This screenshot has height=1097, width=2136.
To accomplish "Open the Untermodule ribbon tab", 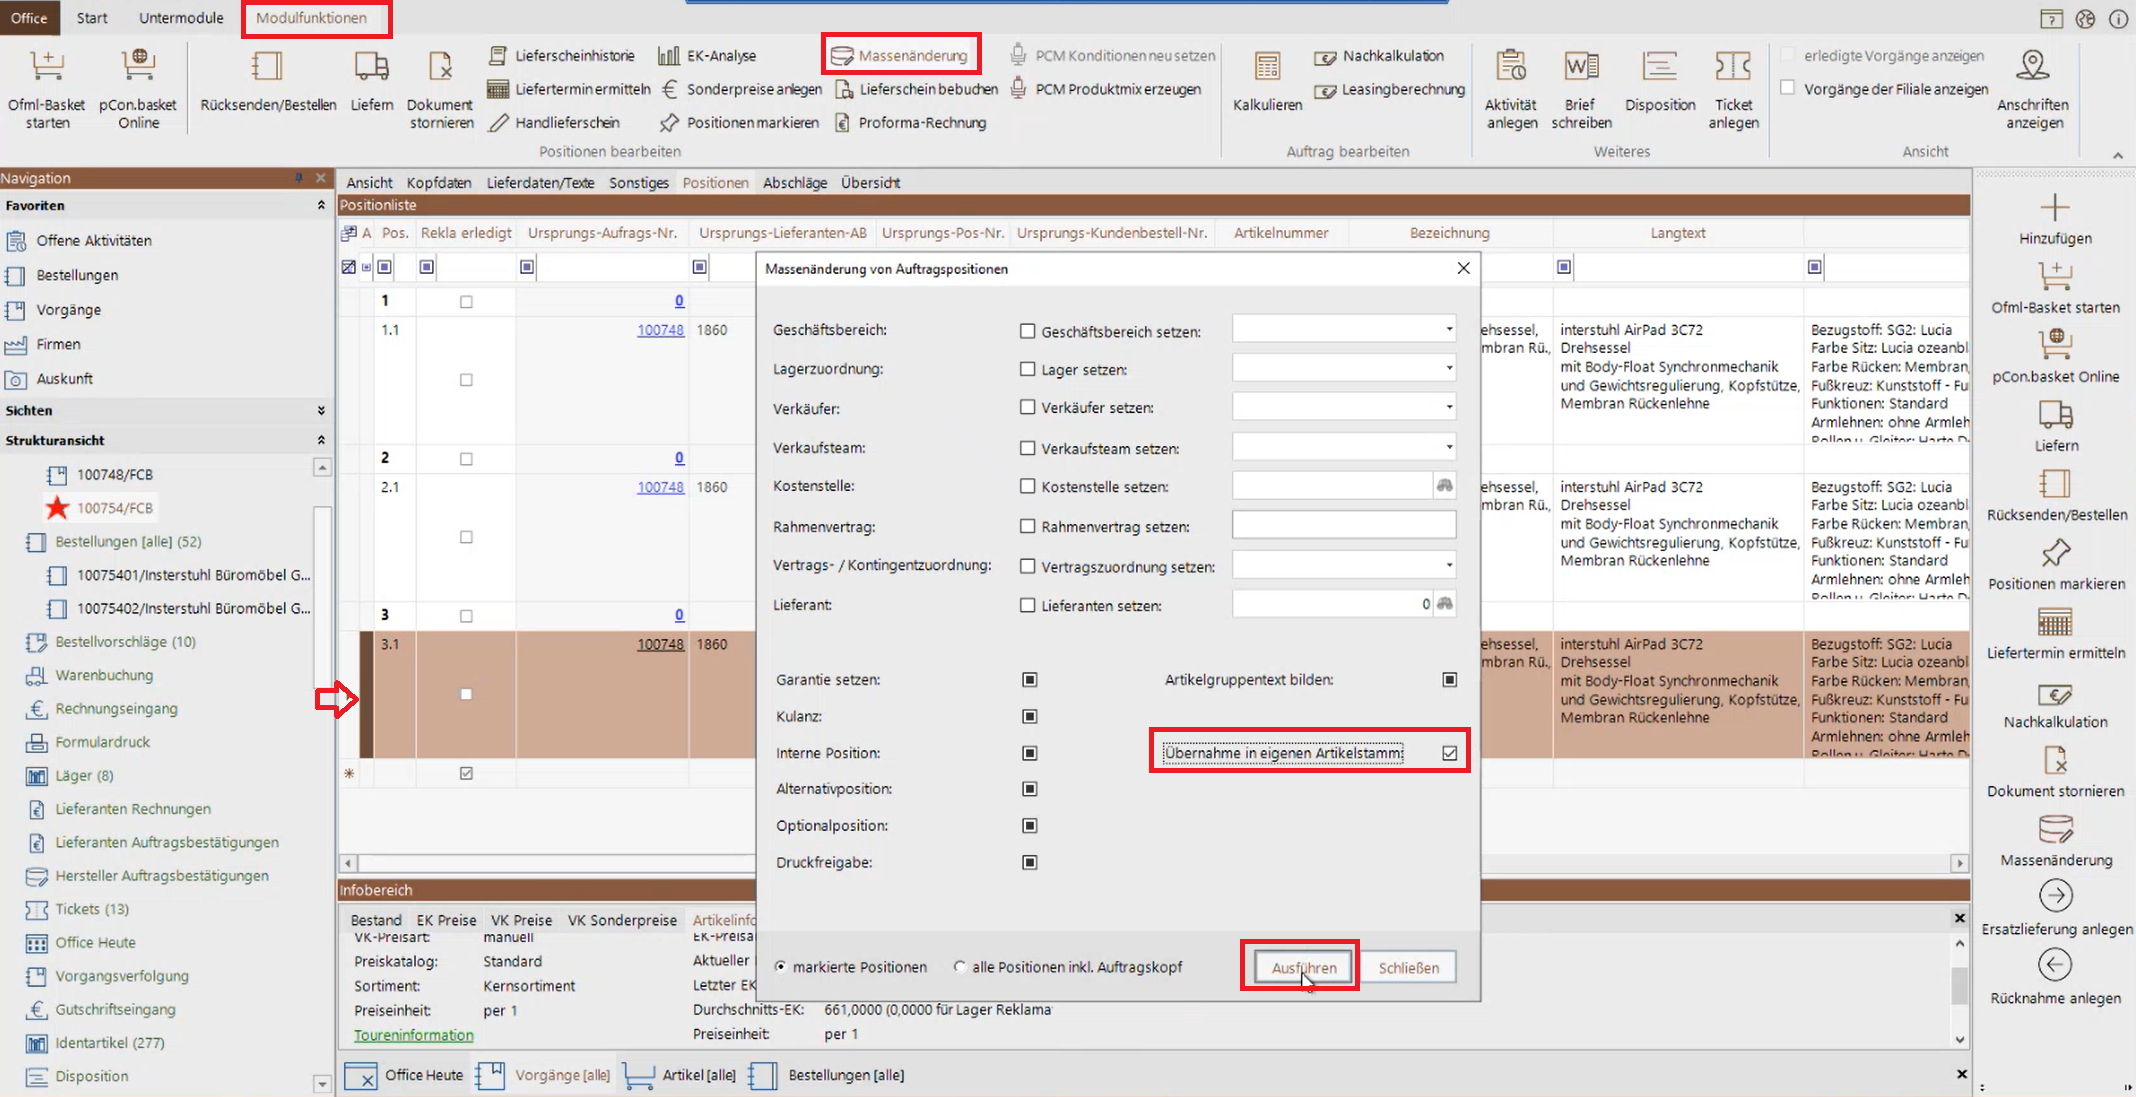I will coord(181,18).
